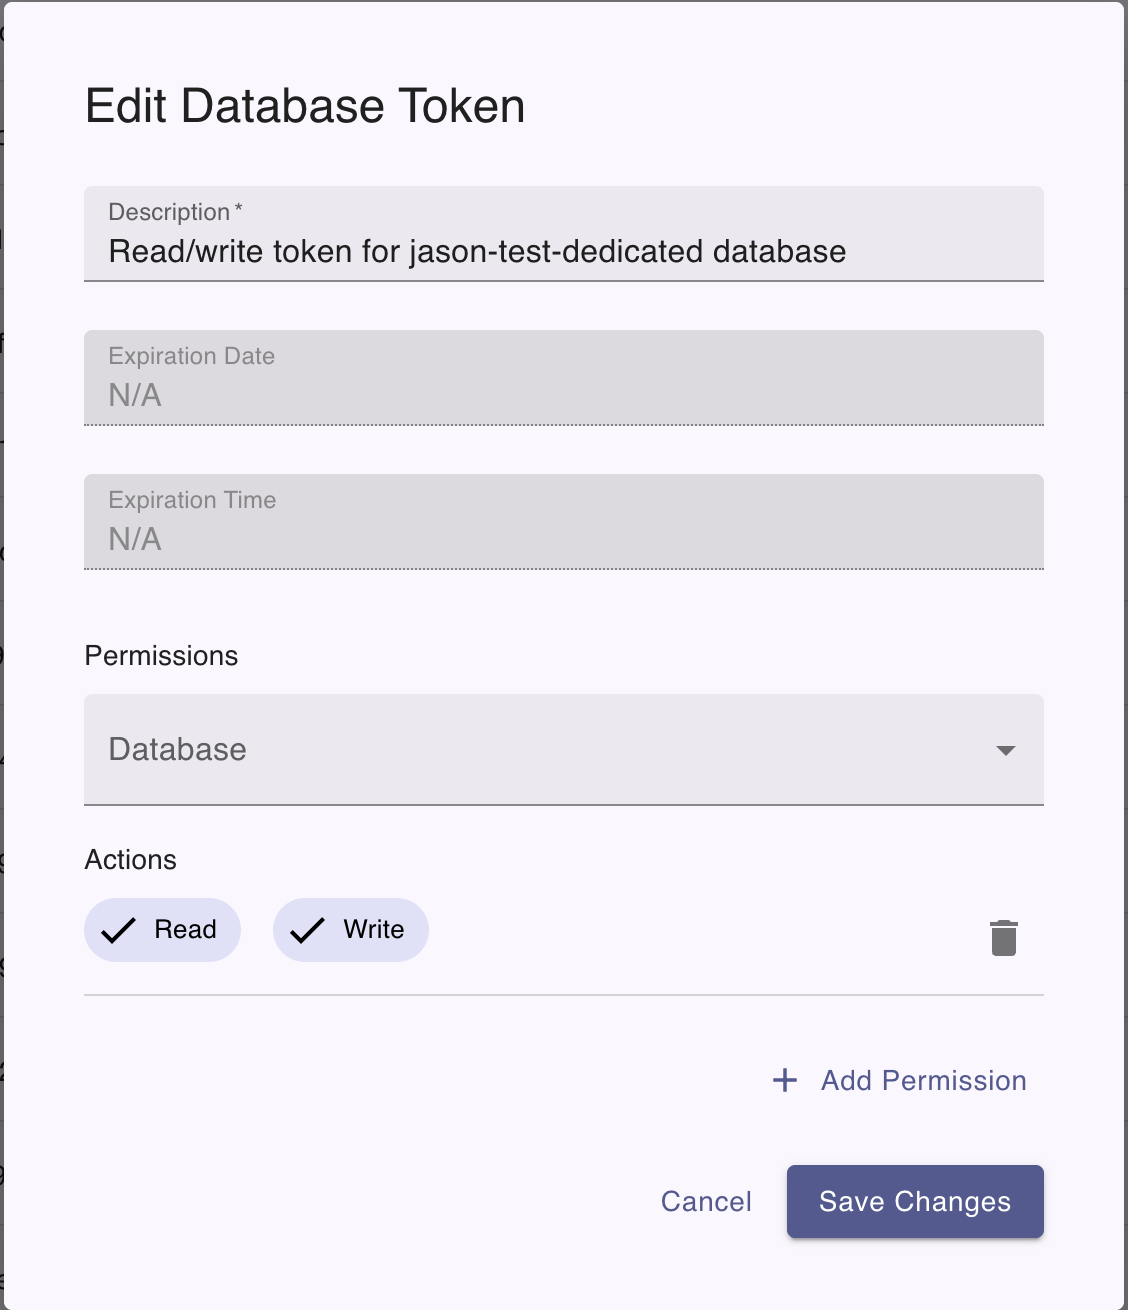Screen dimensions: 1128x1310
Task: Click the trash icon to delete permission
Action: coord(1003,937)
